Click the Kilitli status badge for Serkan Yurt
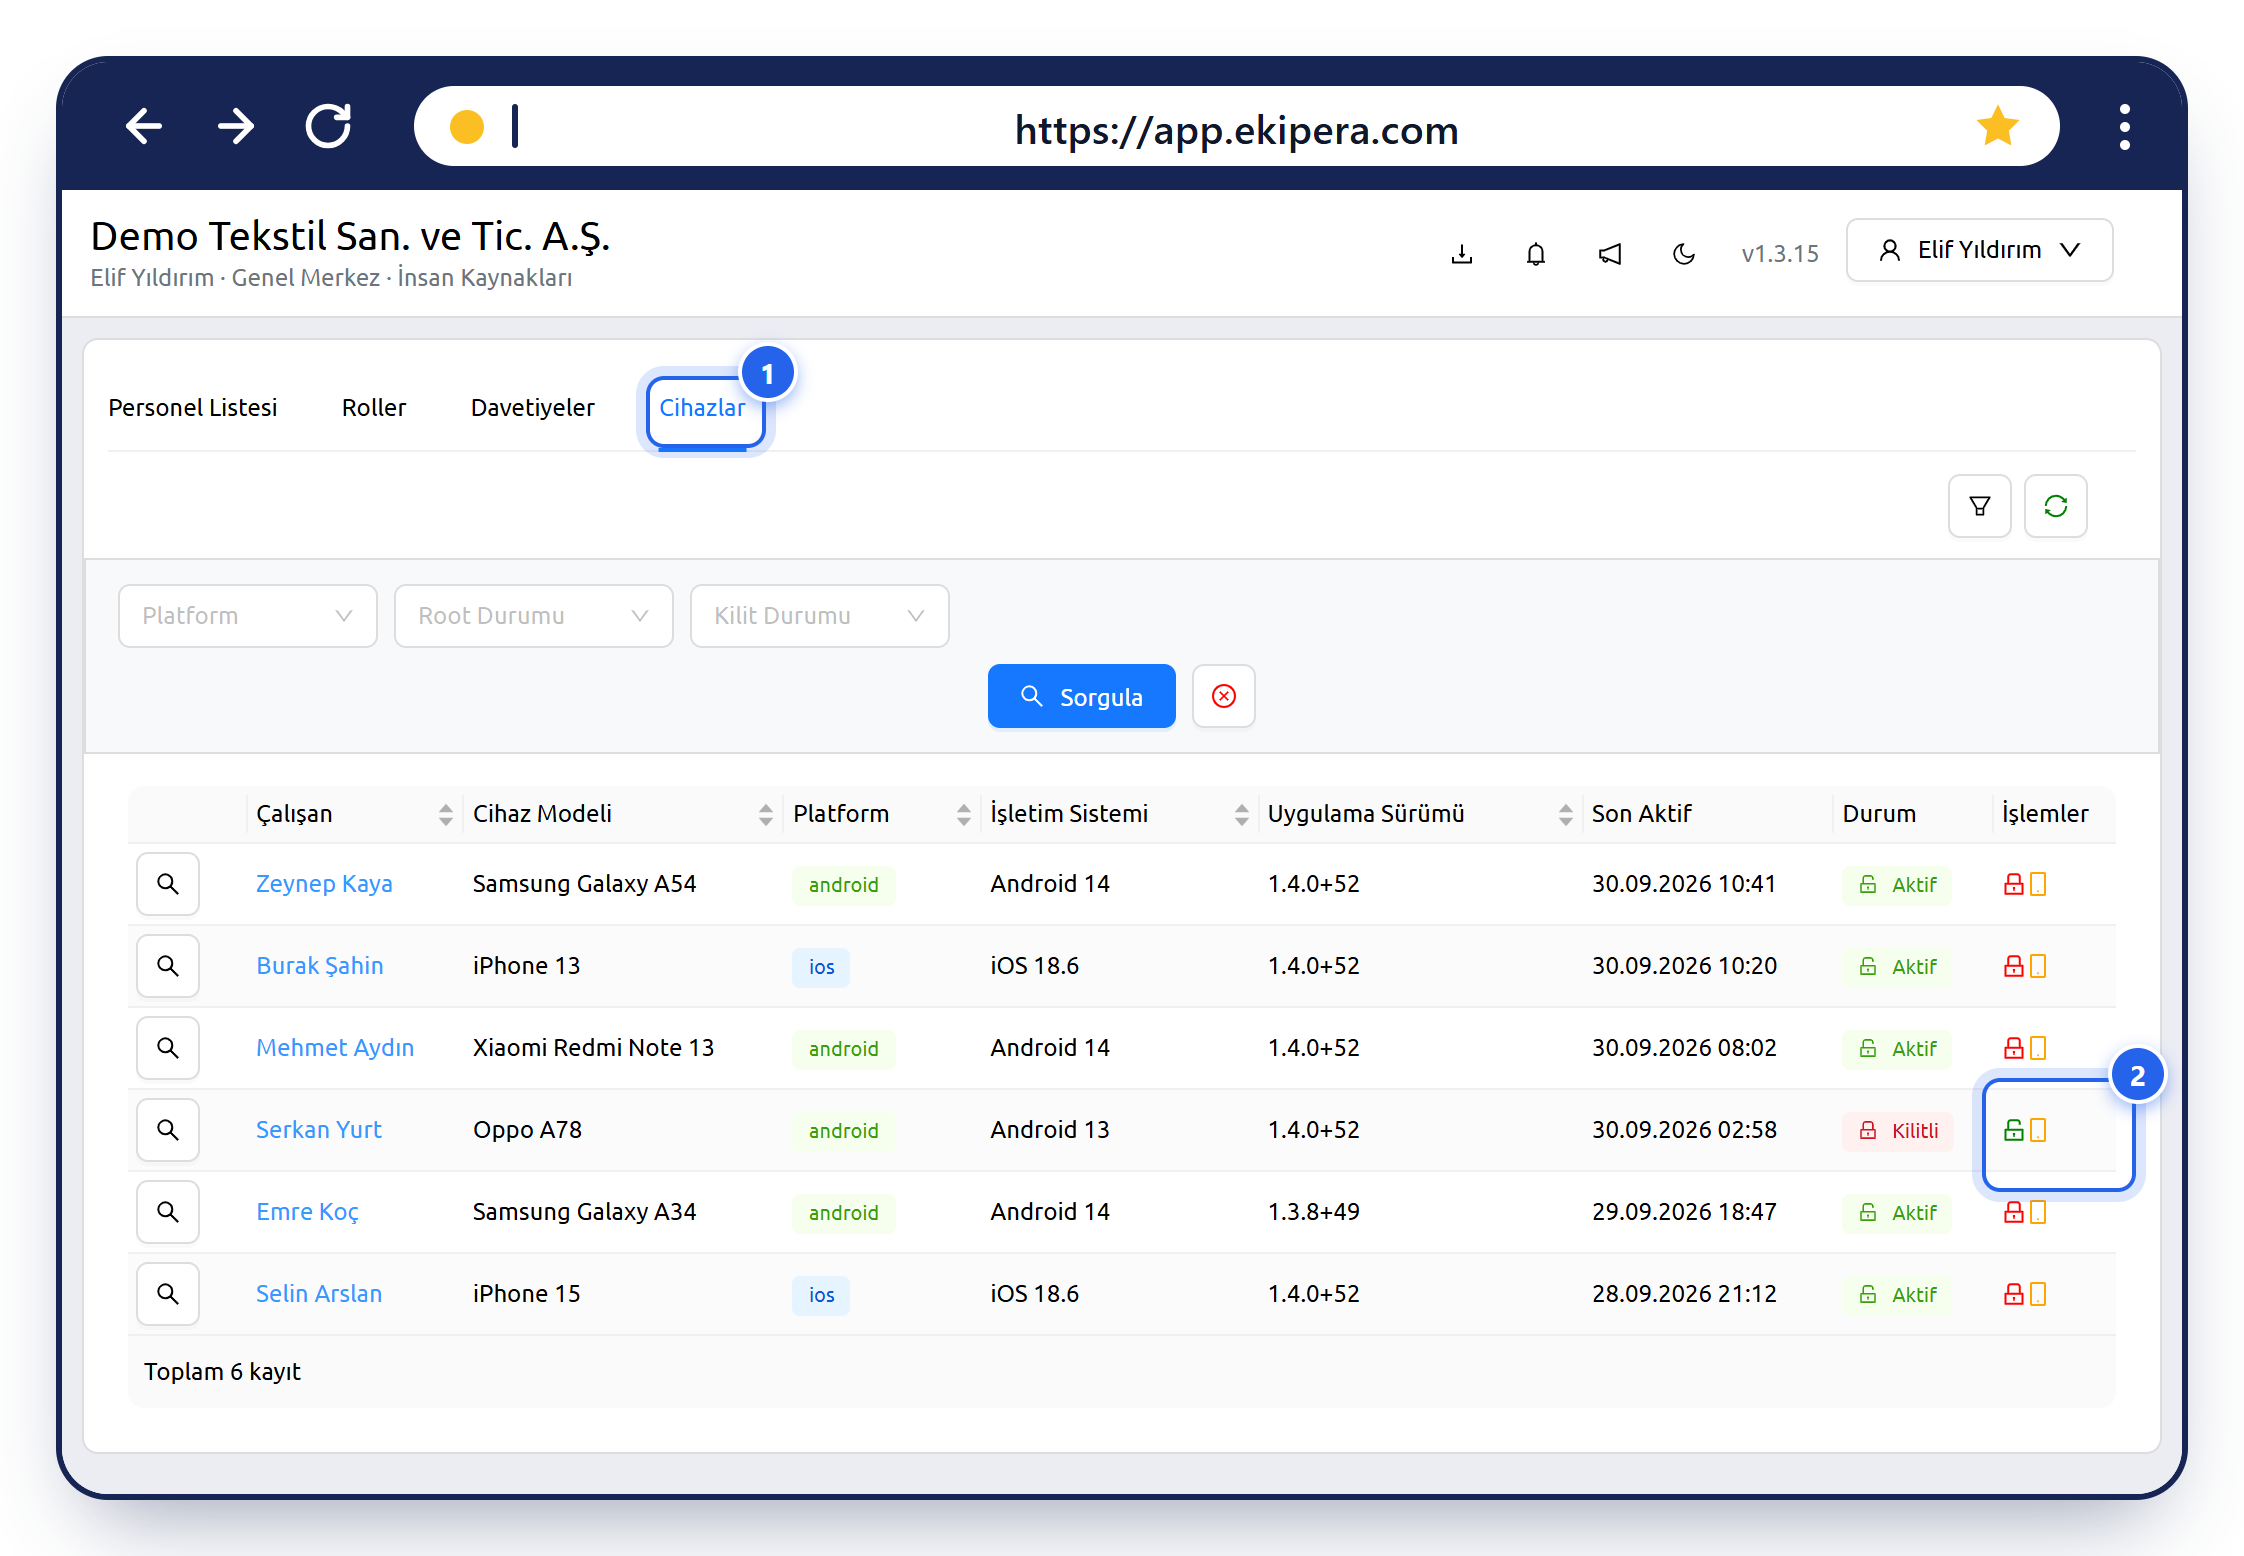 (x=1898, y=1130)
